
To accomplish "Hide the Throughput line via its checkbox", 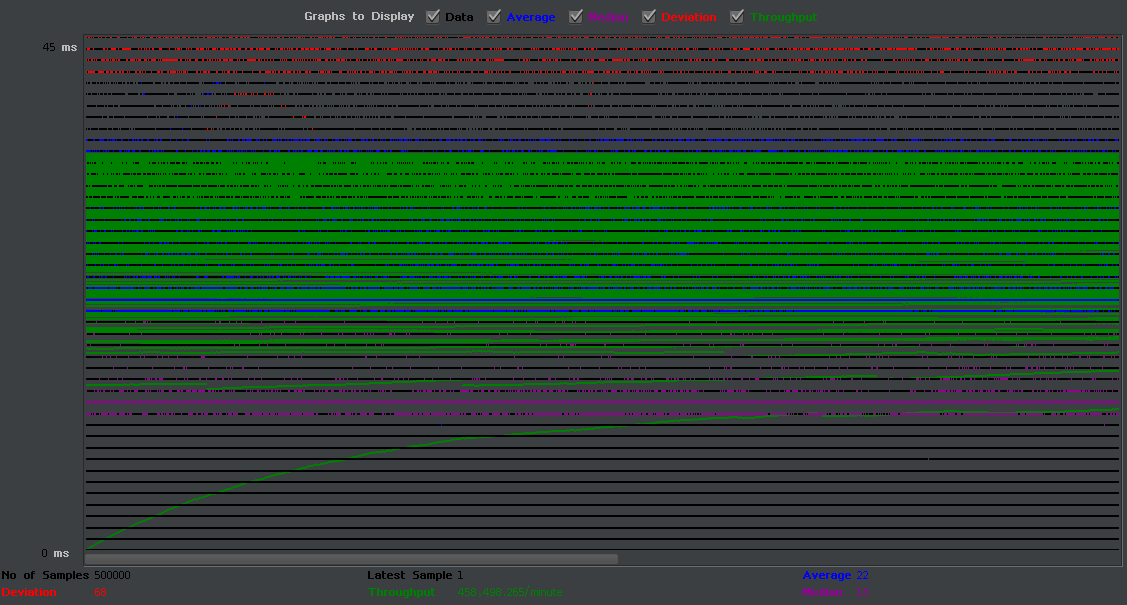I will click(x=737, y=17).
